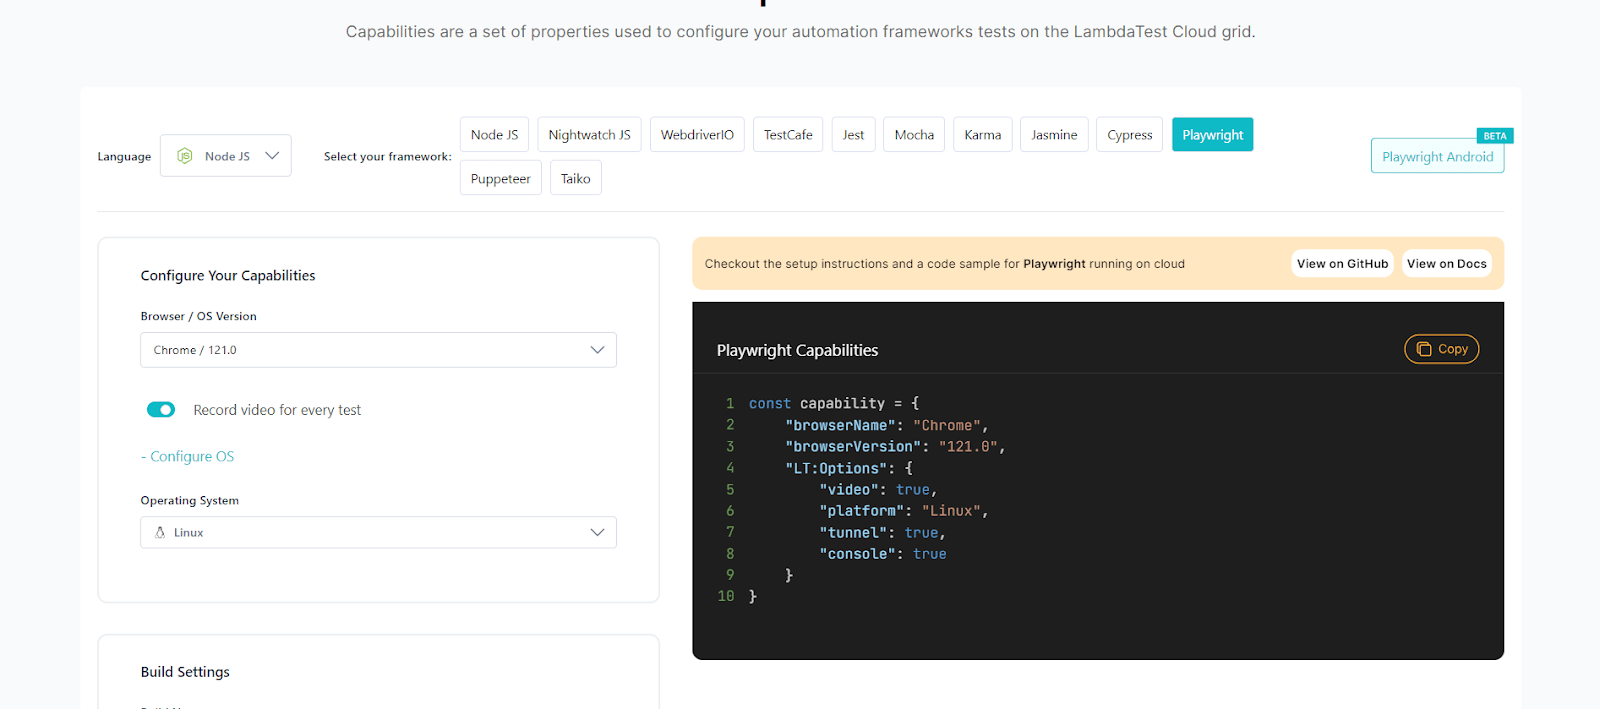
Task: Click the Linux penguin icon in Operating System field
Action: [x=160, y=533]
